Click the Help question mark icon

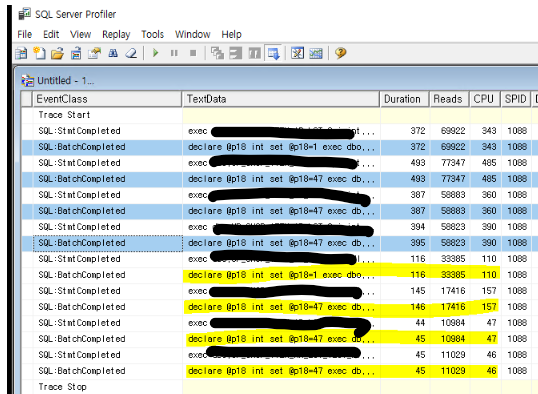pos(340,53)
